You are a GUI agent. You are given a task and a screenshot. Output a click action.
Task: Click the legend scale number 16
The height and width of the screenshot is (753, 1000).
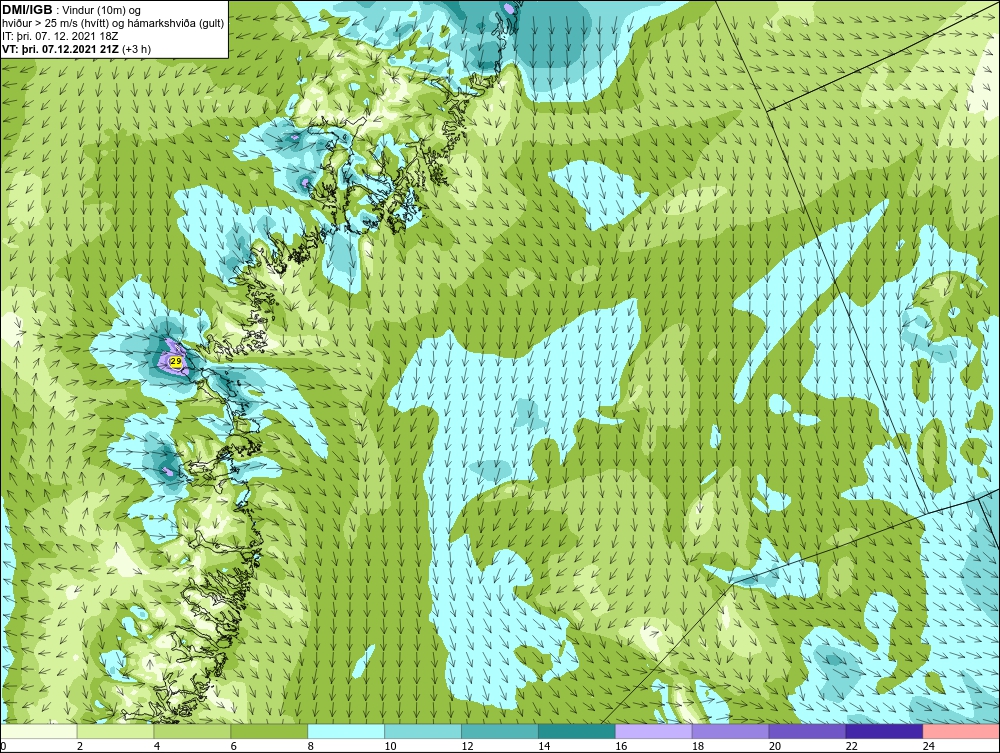click(621, 746)
